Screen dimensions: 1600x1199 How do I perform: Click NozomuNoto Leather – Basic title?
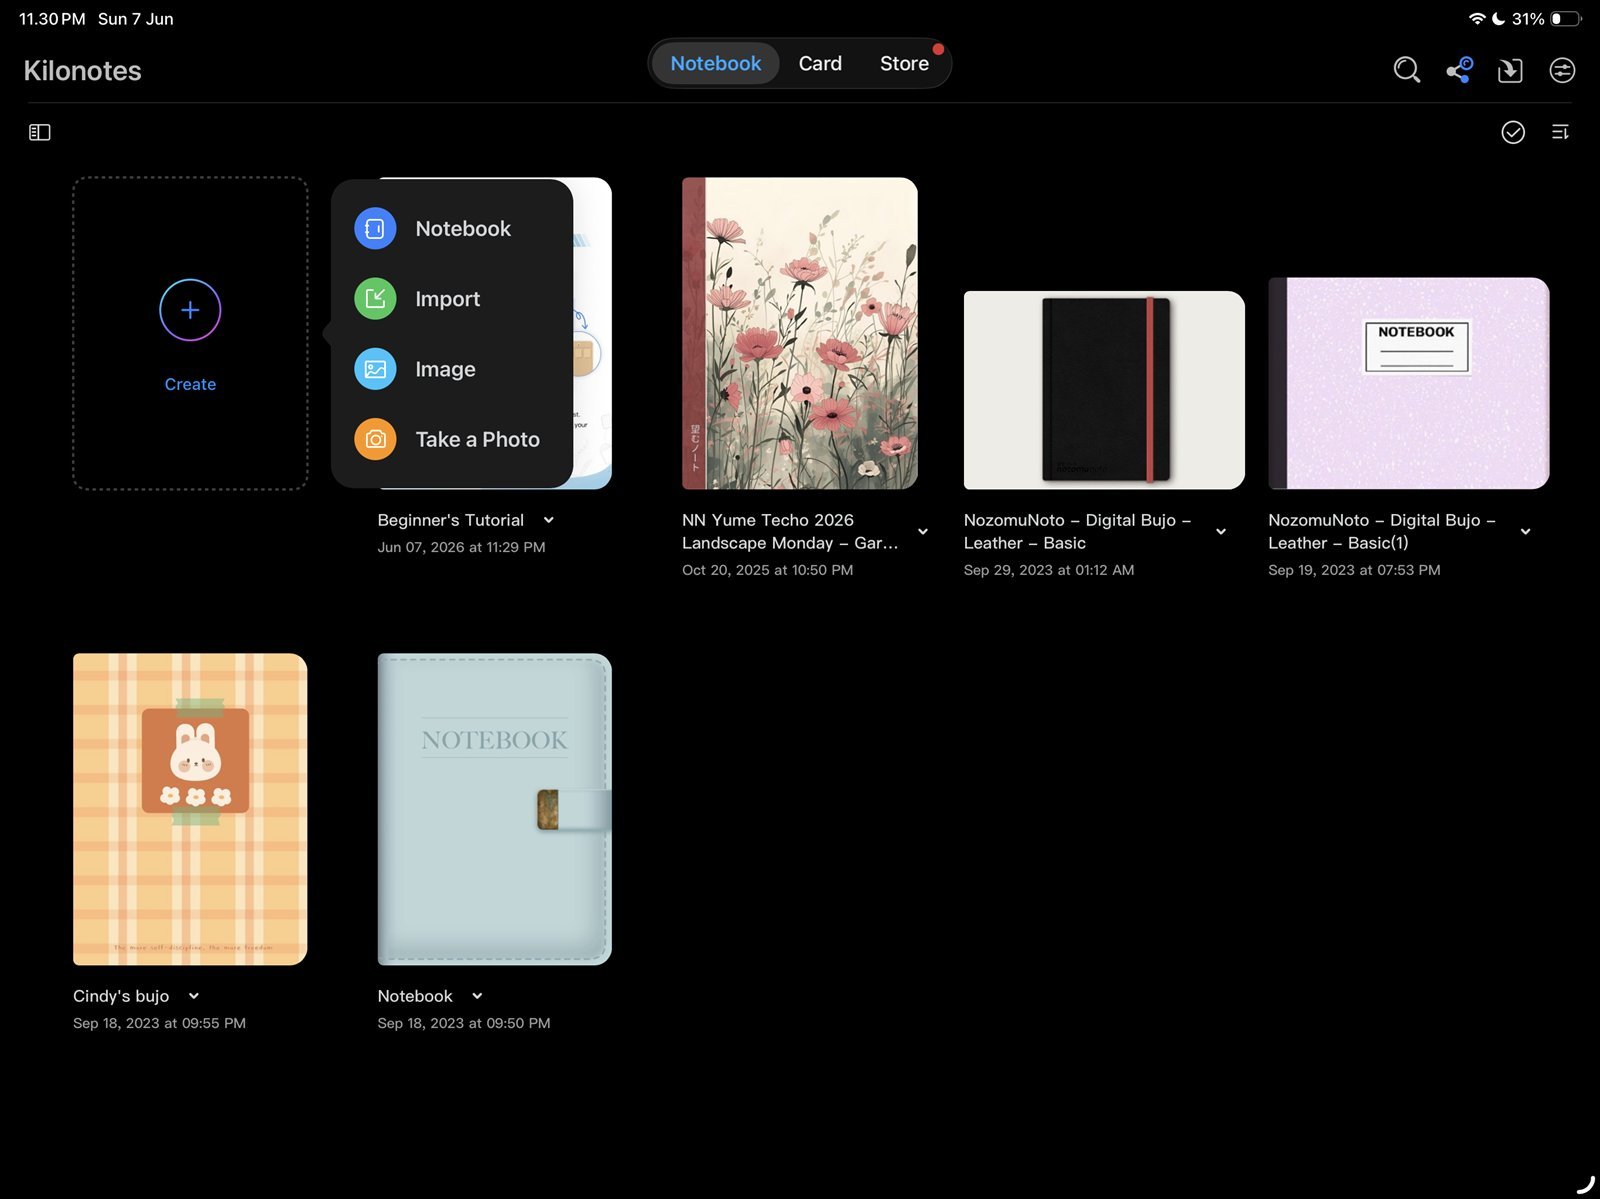pos(1077,532)
